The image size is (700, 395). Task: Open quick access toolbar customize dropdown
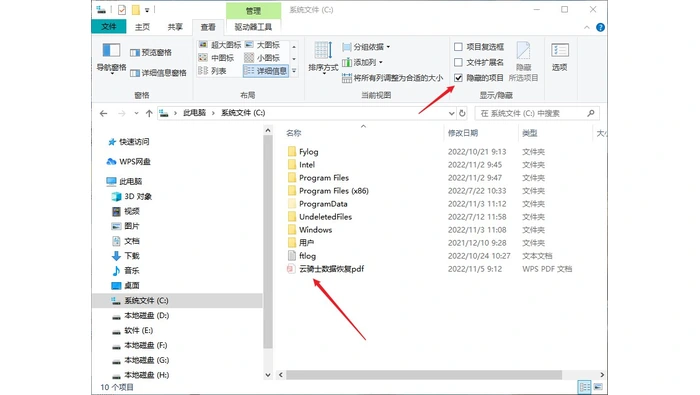[x=147, y=10]
